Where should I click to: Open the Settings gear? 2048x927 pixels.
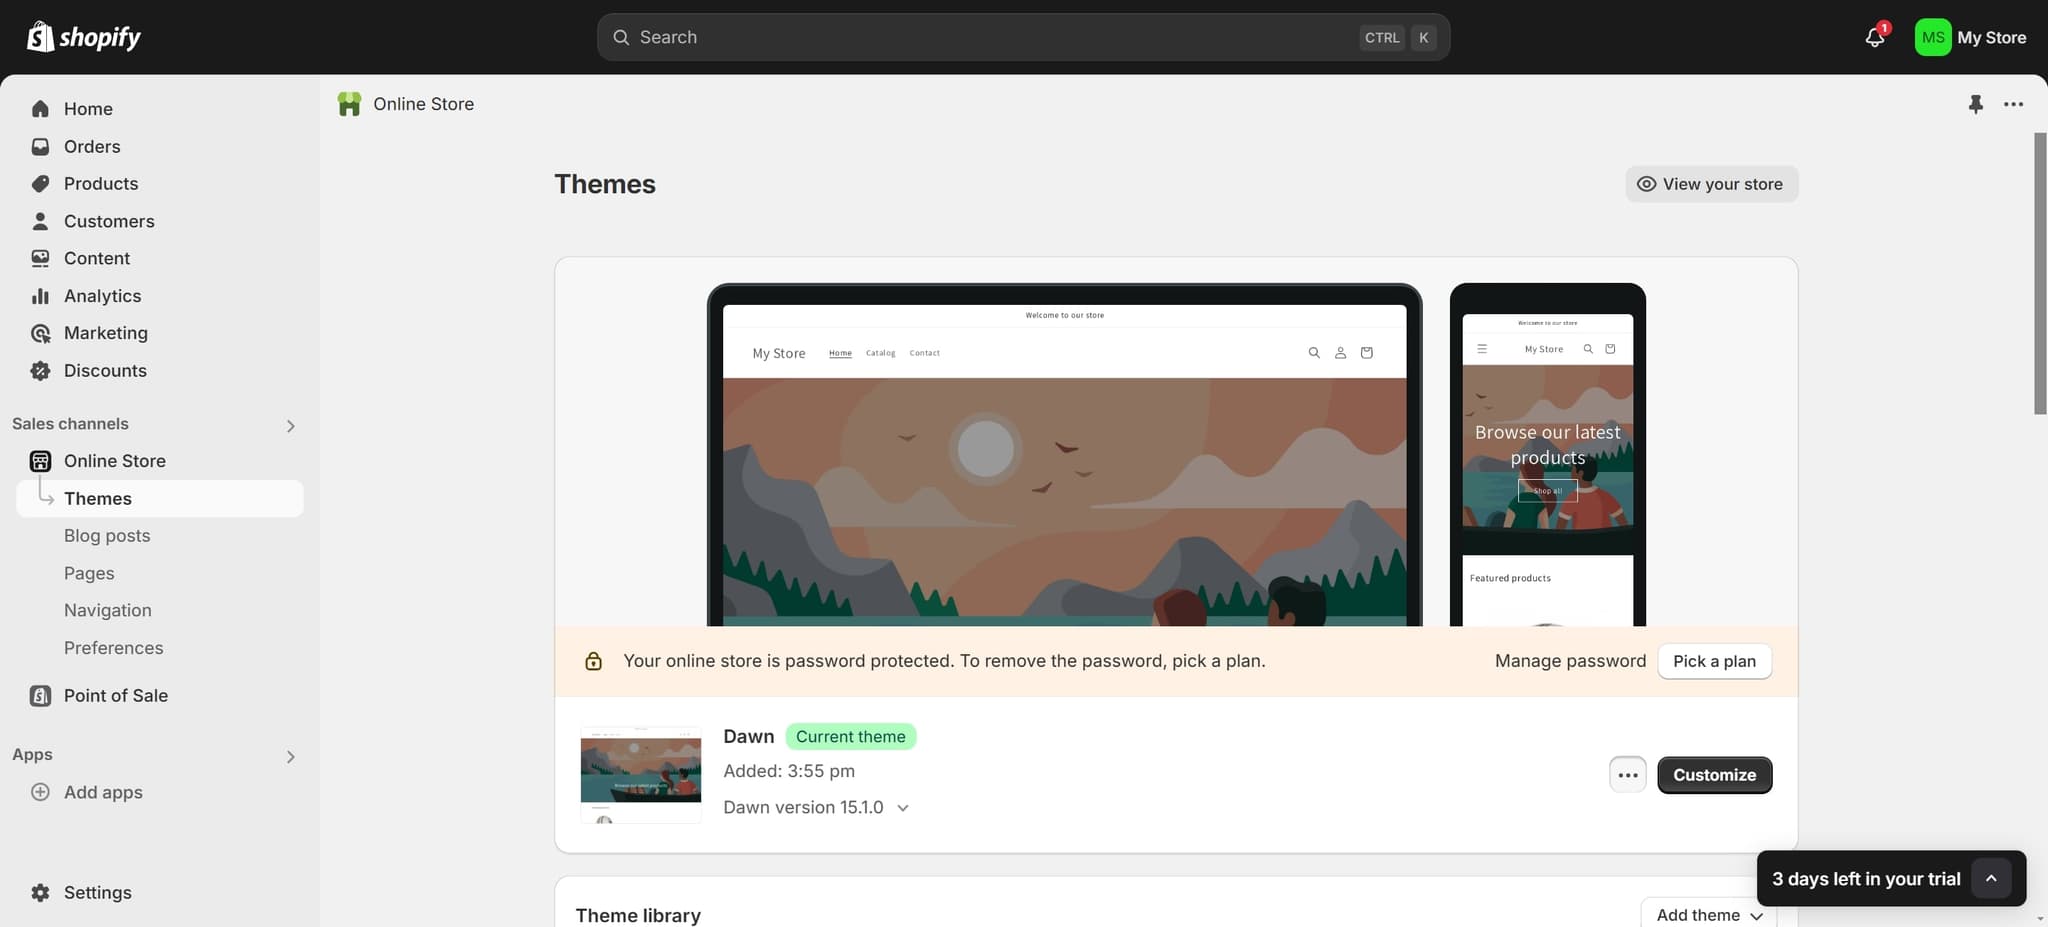[x=40, y=892]
